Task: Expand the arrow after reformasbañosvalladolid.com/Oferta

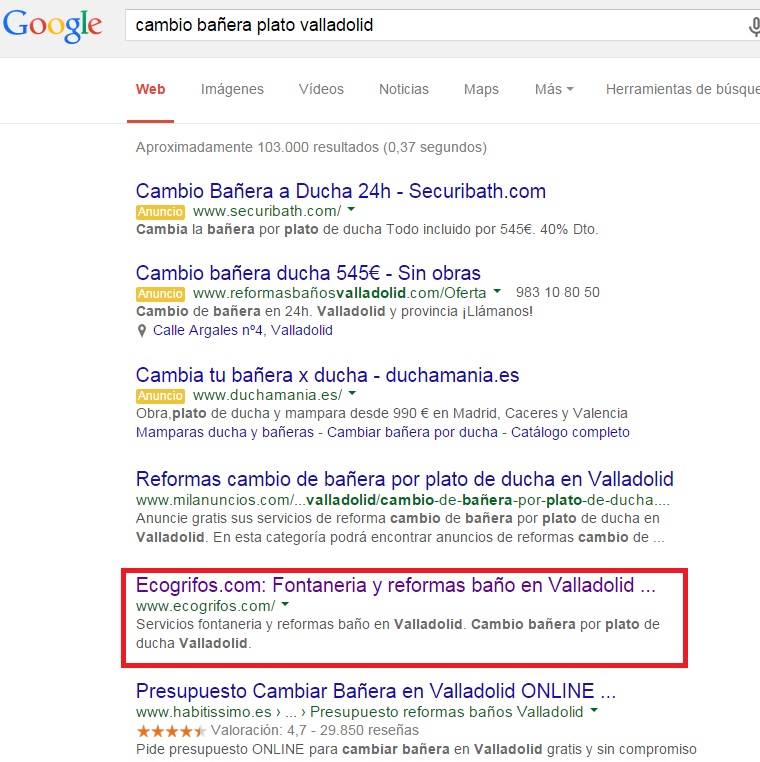Action: (x=497, y=293)
